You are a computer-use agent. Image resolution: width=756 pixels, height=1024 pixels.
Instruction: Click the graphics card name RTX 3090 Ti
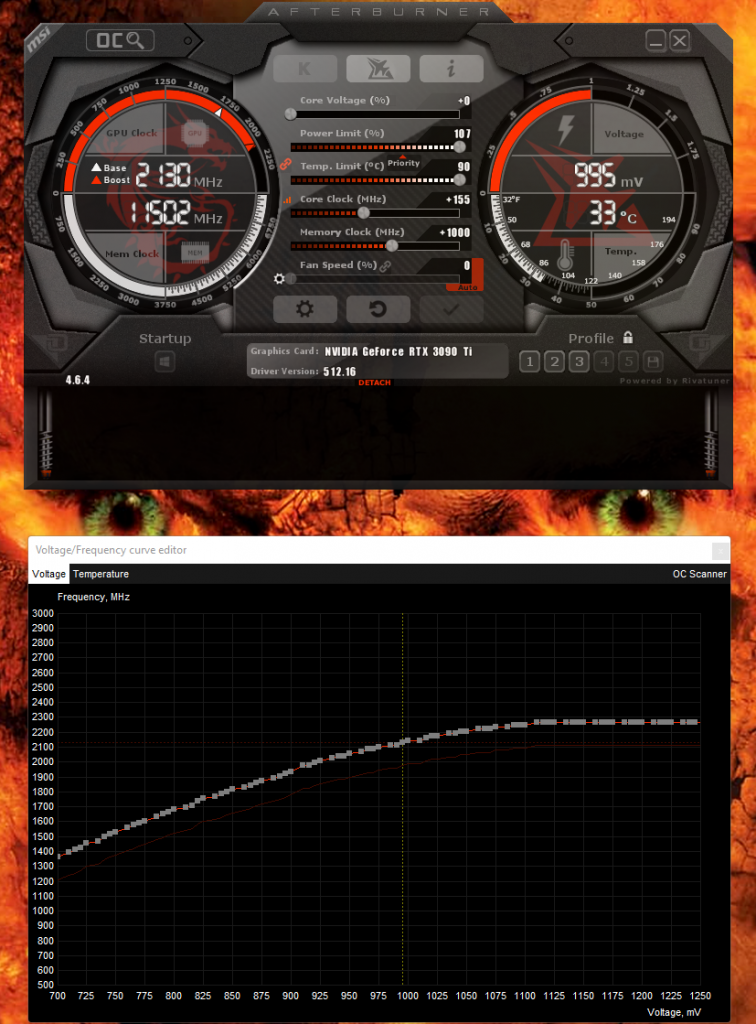[398, 351]
